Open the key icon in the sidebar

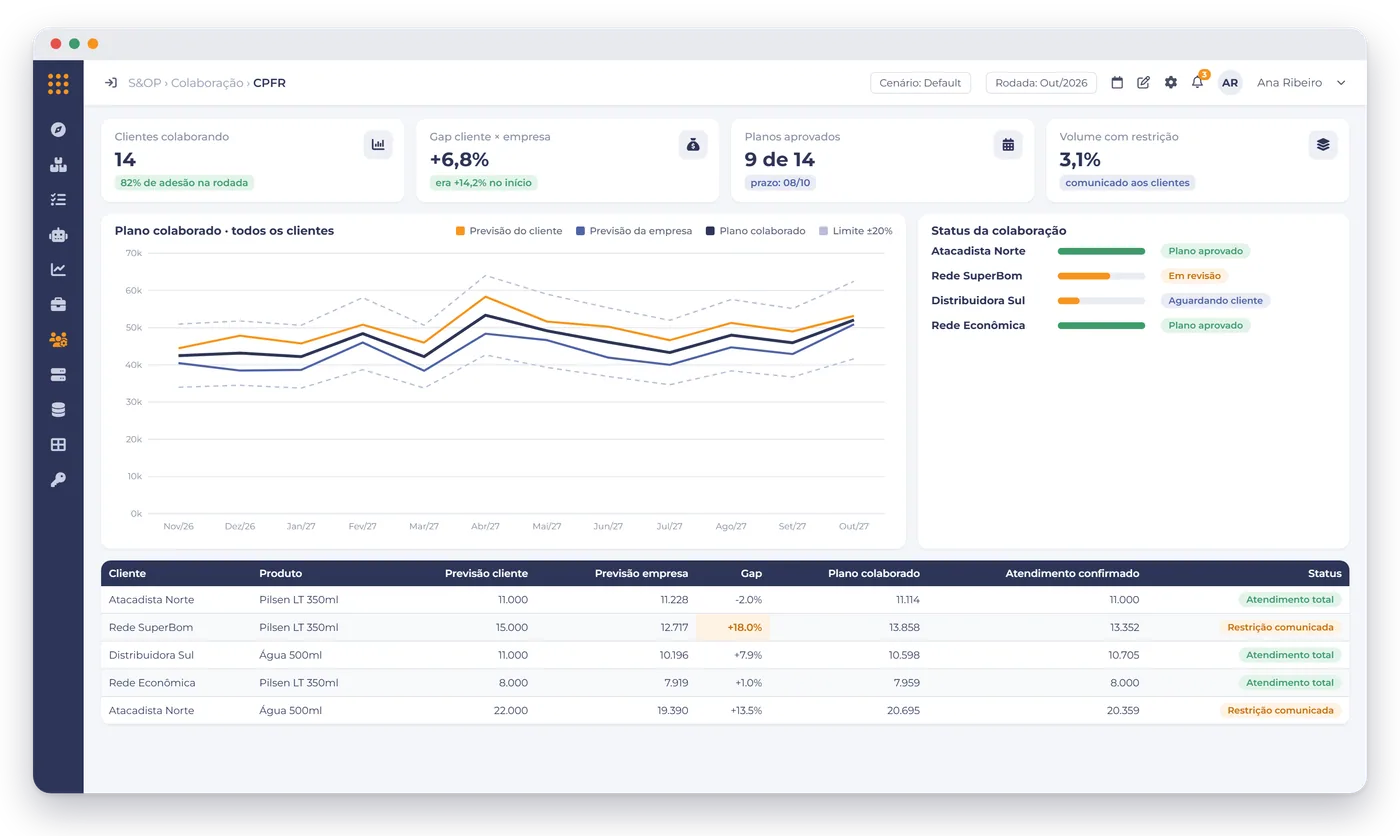[x=58, y=479]
